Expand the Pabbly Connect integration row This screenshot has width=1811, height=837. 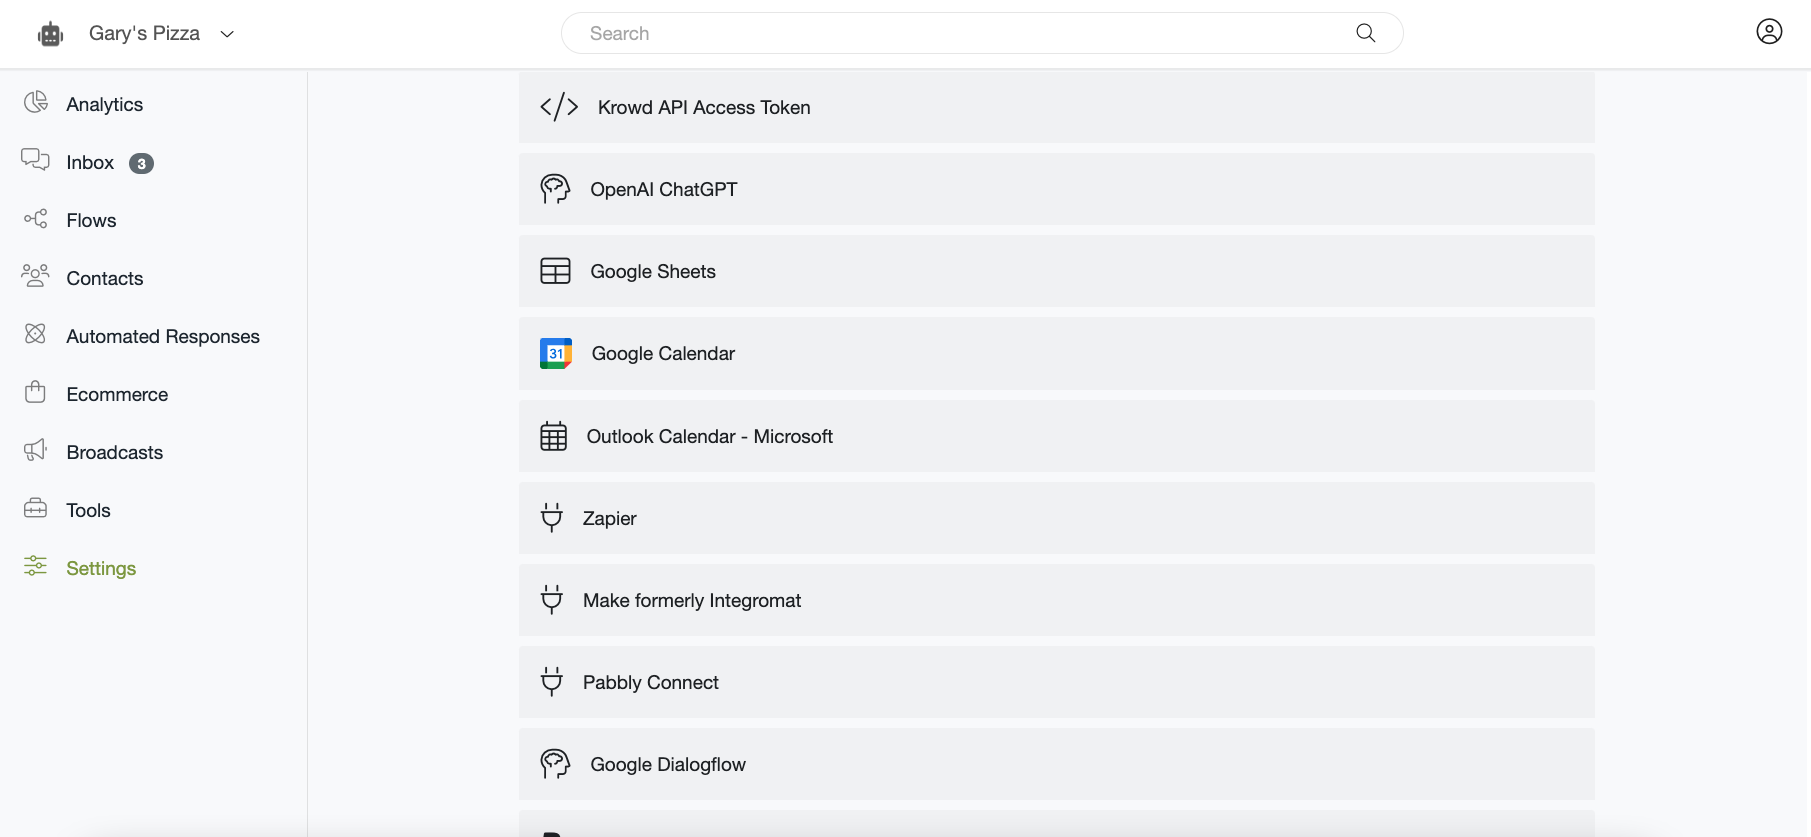coord(1055,682)
